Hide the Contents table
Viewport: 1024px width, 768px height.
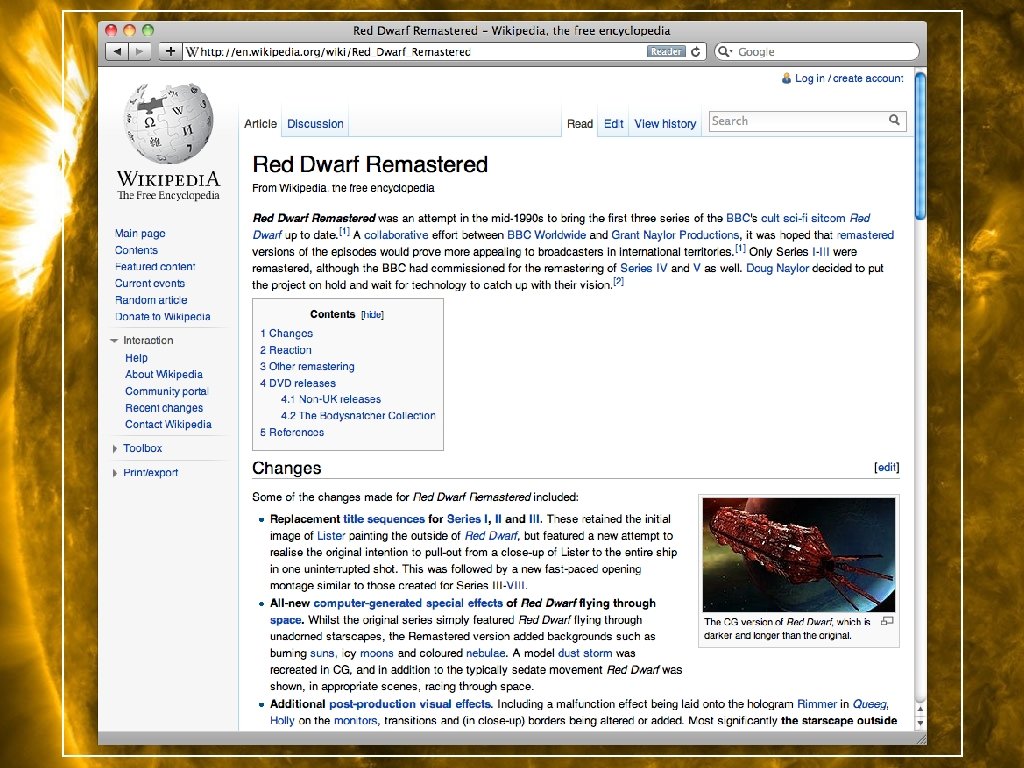click(x=372, y=315)
